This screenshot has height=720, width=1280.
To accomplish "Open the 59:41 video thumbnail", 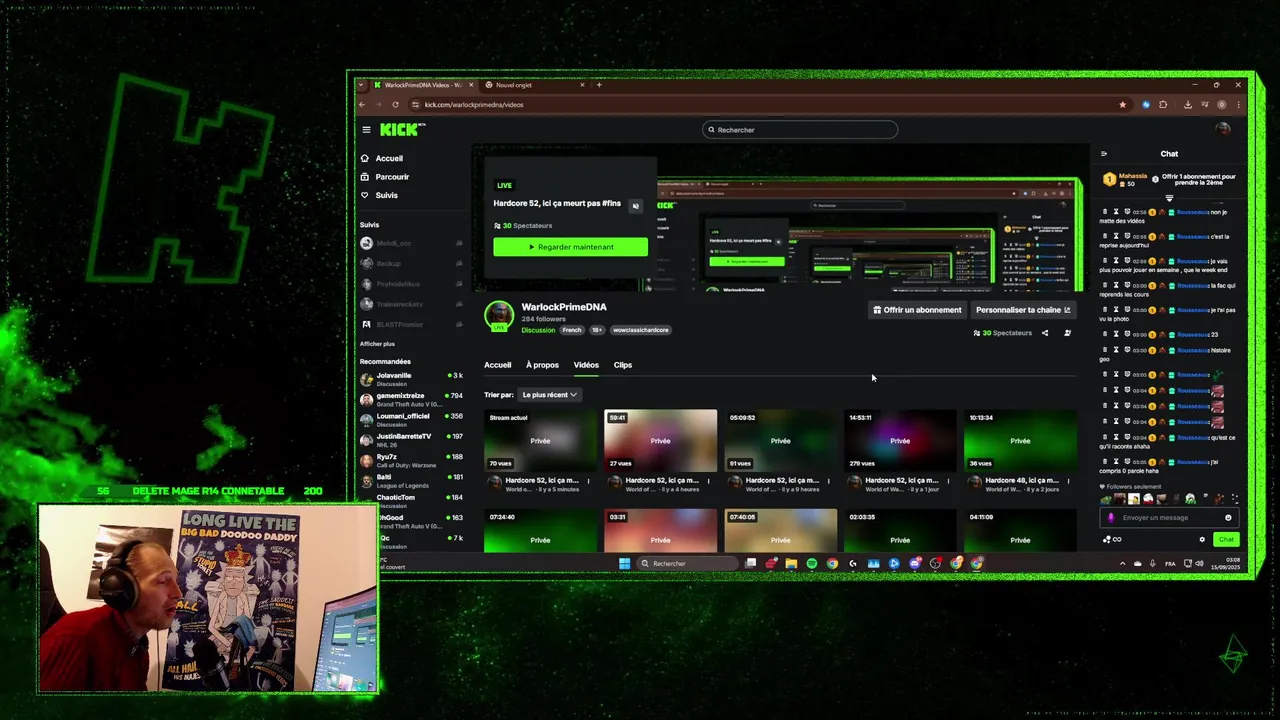I will point(660,440).
